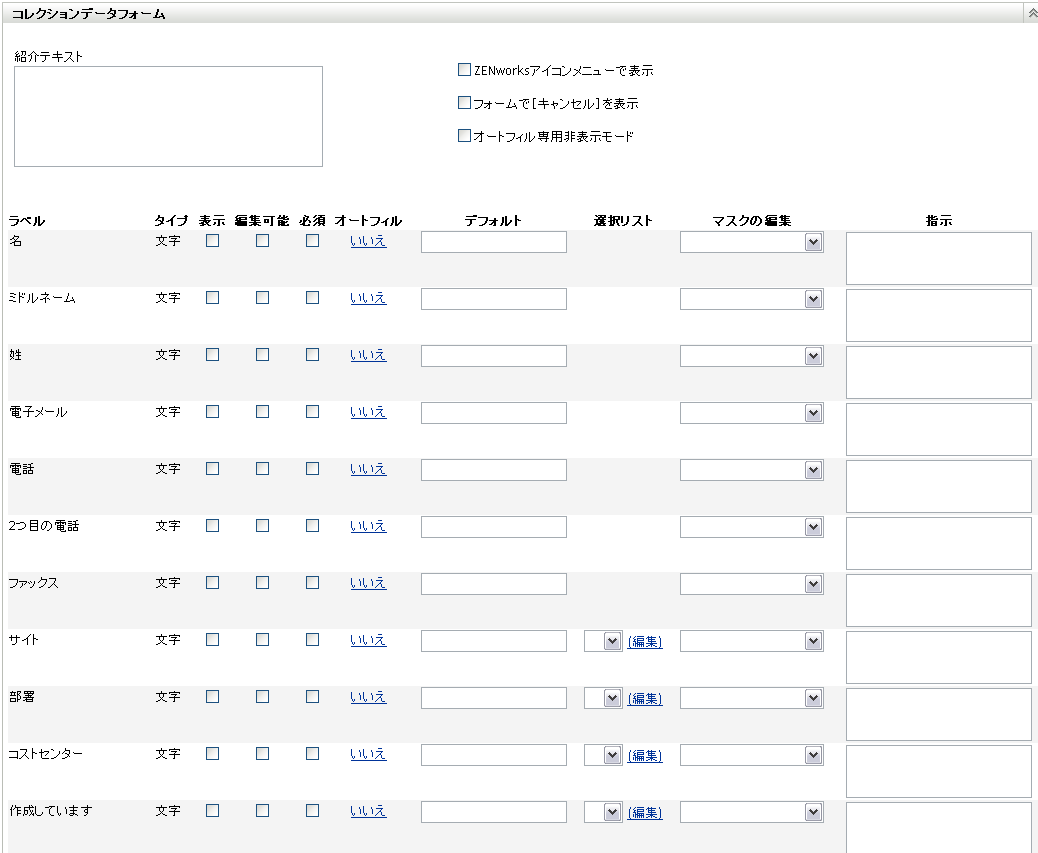
Task: Tick the 表示 checkbox for 名 row
Action: click(x=212, y=241)
